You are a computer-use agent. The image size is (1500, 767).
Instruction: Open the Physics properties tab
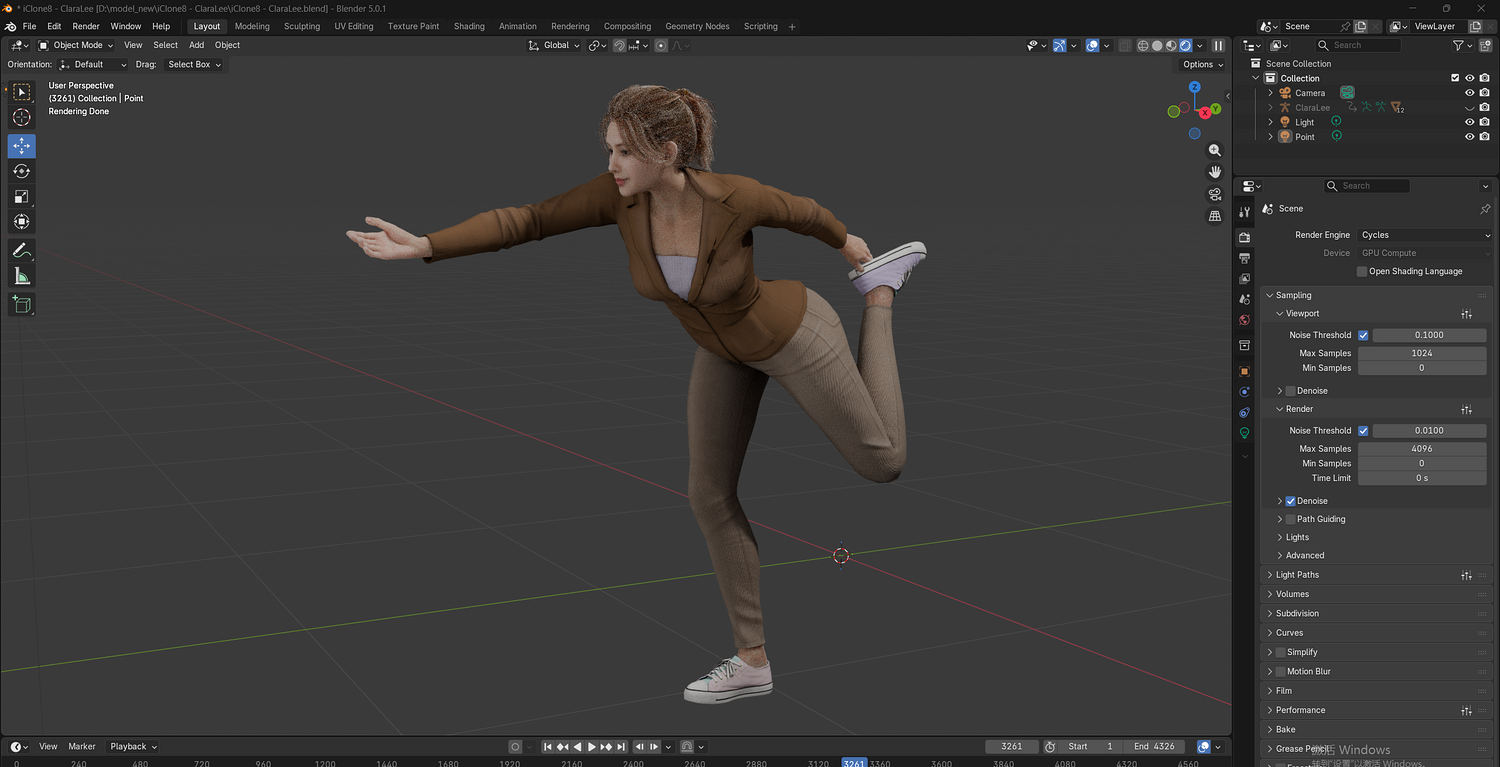(x=1245, y=392)
